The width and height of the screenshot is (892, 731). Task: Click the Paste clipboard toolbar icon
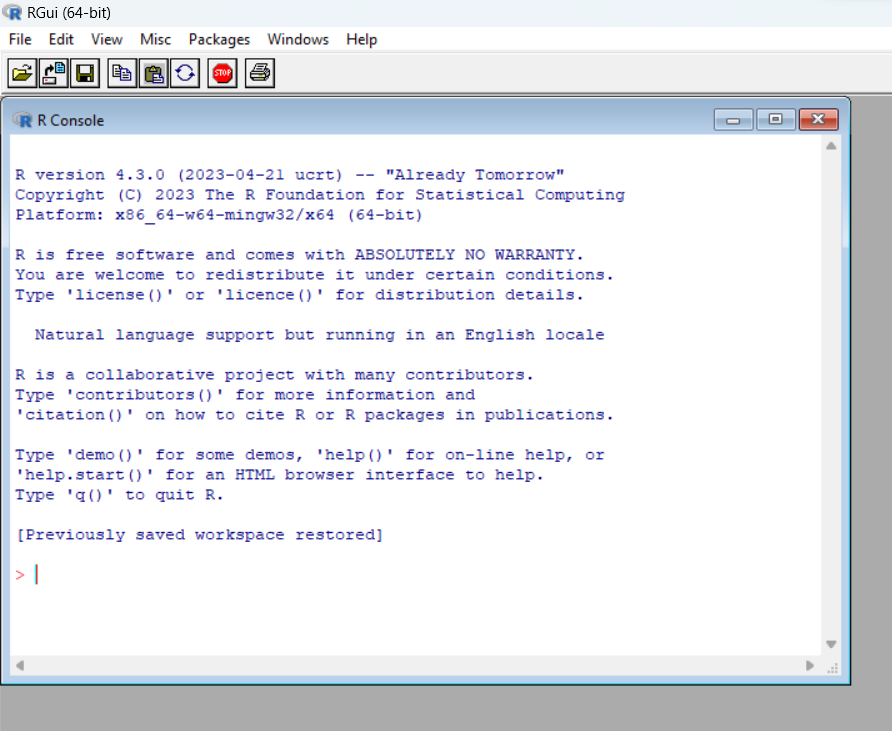154,73
